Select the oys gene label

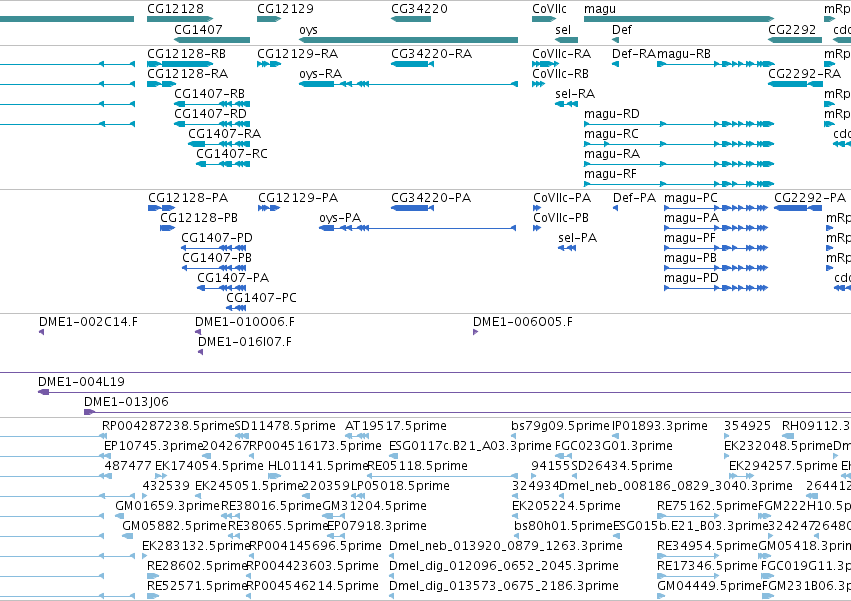308,30
